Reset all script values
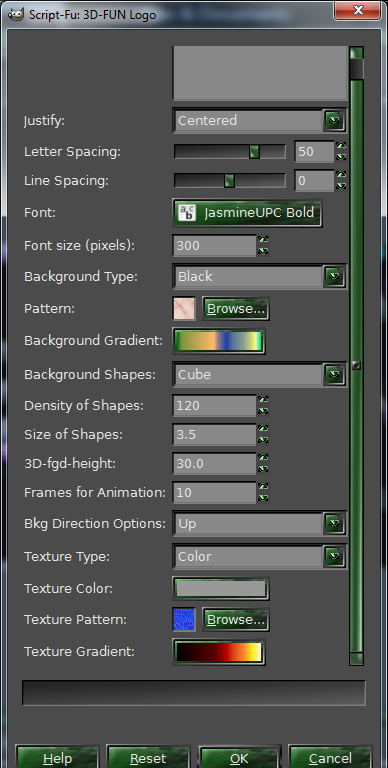388x768 pixels. [148, 757]
